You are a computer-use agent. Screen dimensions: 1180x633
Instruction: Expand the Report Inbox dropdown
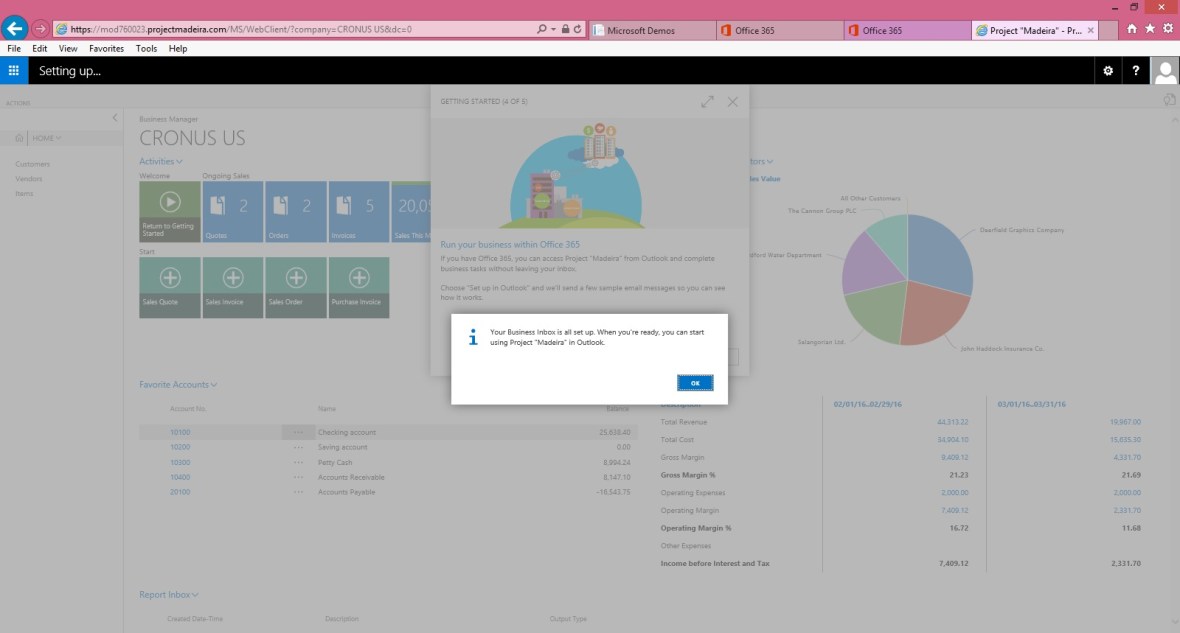[168, 595]
